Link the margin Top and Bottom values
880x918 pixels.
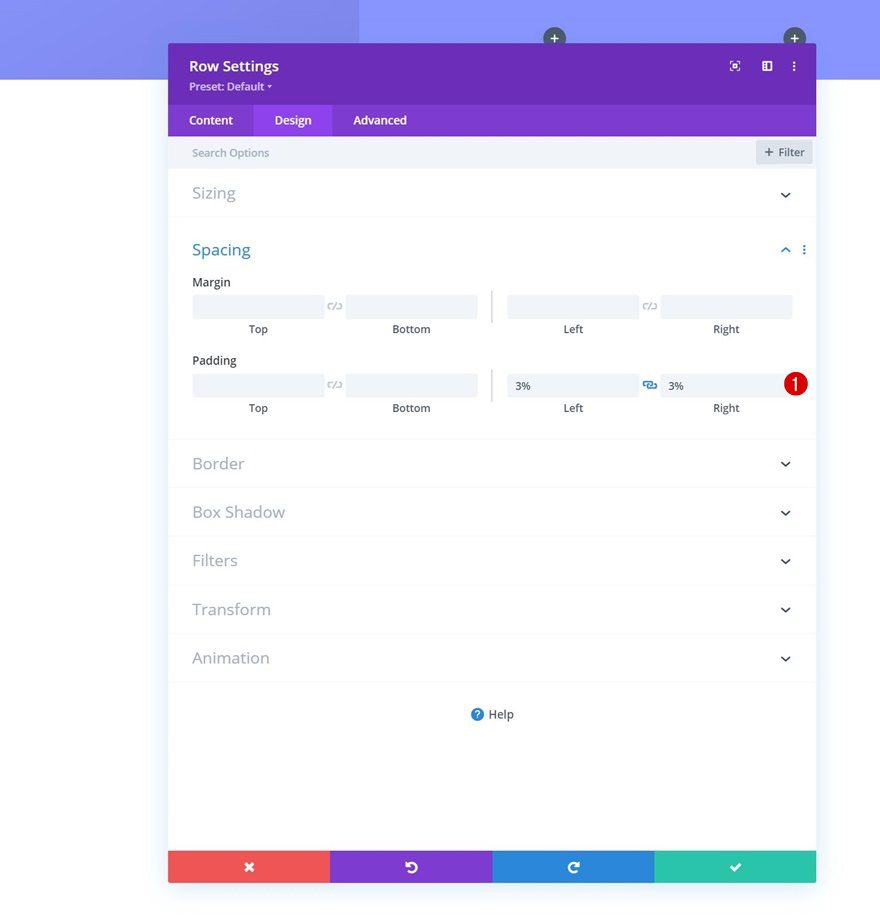coord(334,306)
